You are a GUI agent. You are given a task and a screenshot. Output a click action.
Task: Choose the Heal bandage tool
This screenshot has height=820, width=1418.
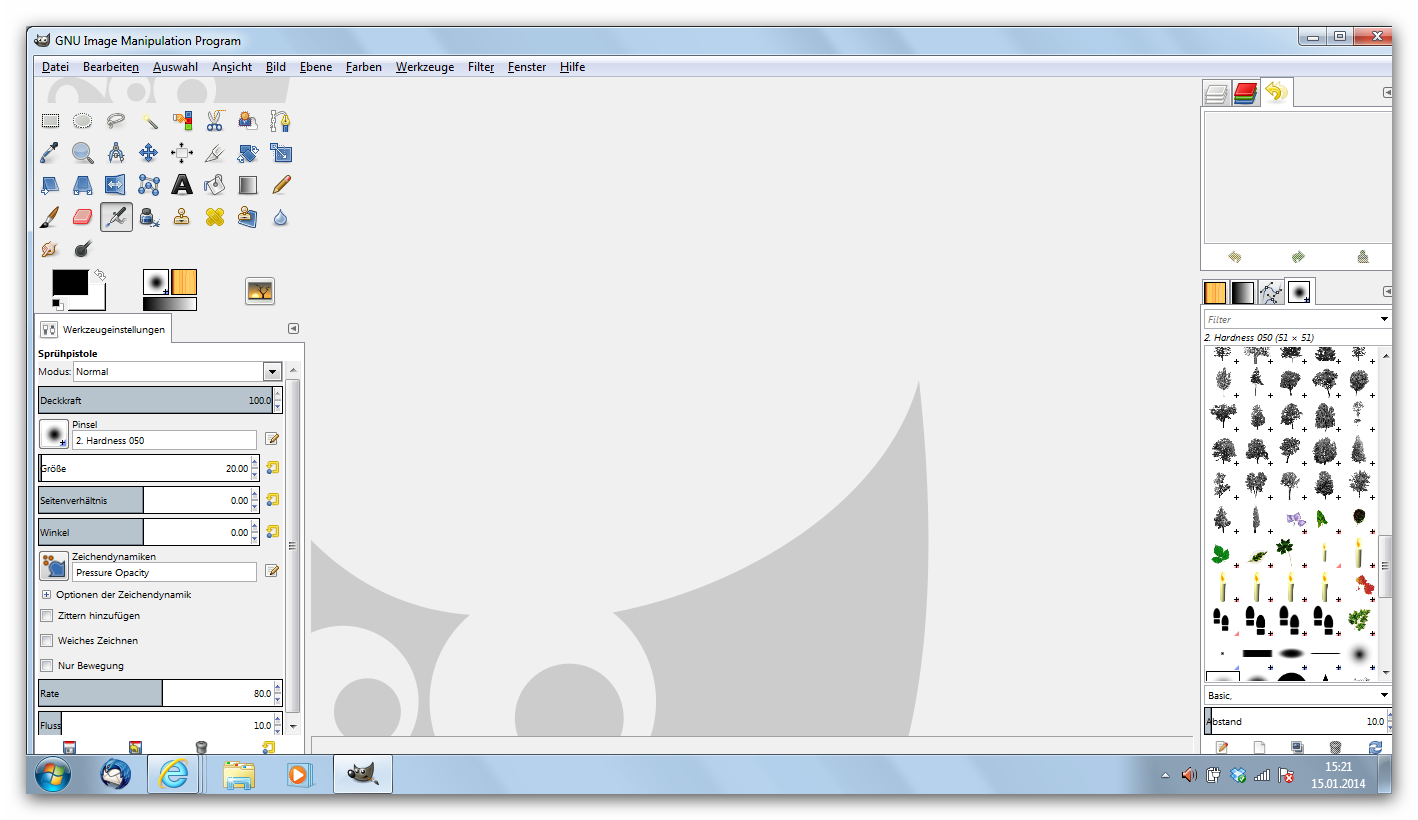tap(215, 217)
